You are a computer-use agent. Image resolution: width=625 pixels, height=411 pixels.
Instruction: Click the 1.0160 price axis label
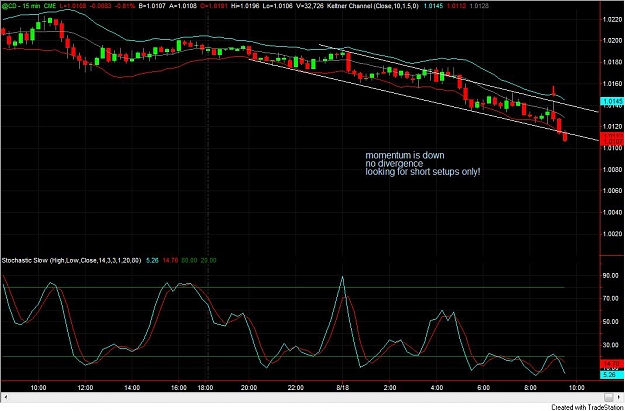pyautogui.click(x=613, y=84)
